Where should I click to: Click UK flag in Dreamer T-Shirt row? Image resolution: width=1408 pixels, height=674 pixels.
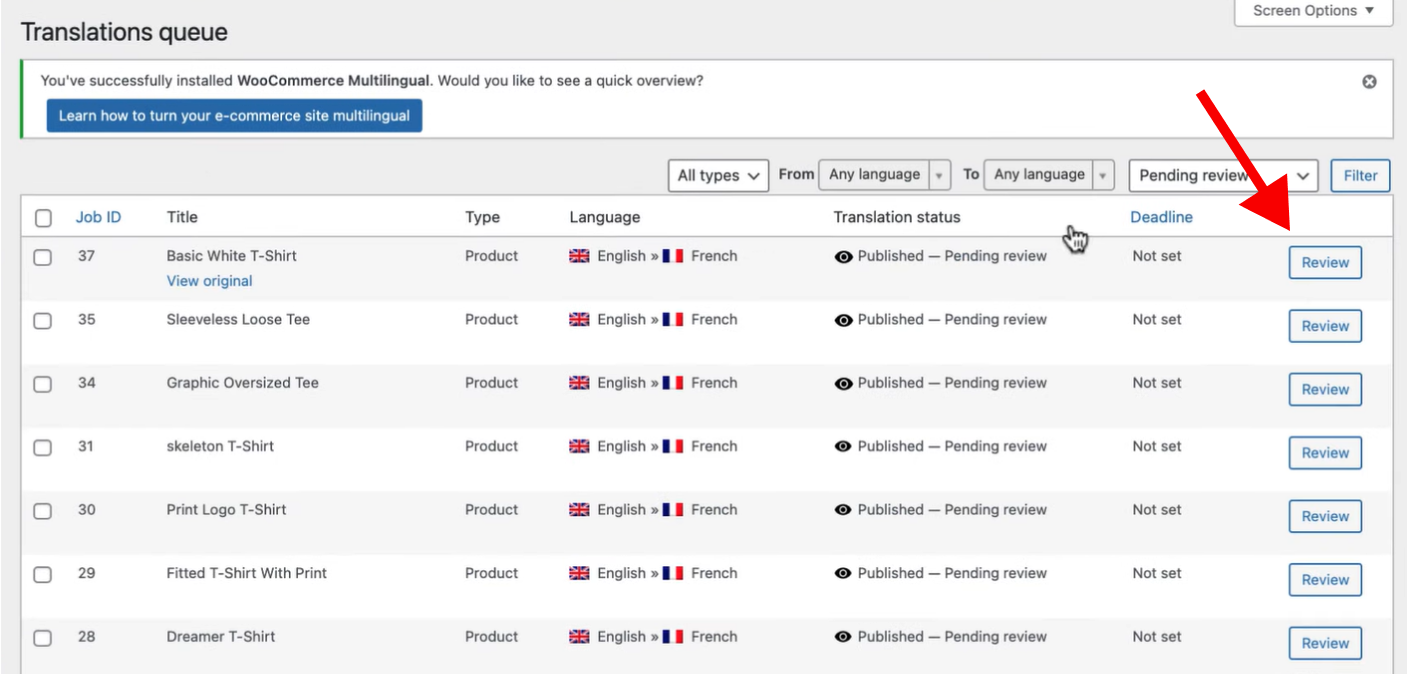click(580, 637)
